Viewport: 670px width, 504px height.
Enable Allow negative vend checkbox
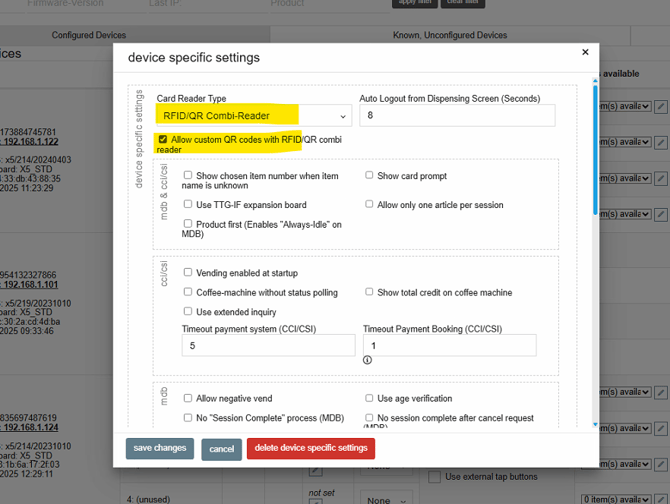tap(188, 399)
